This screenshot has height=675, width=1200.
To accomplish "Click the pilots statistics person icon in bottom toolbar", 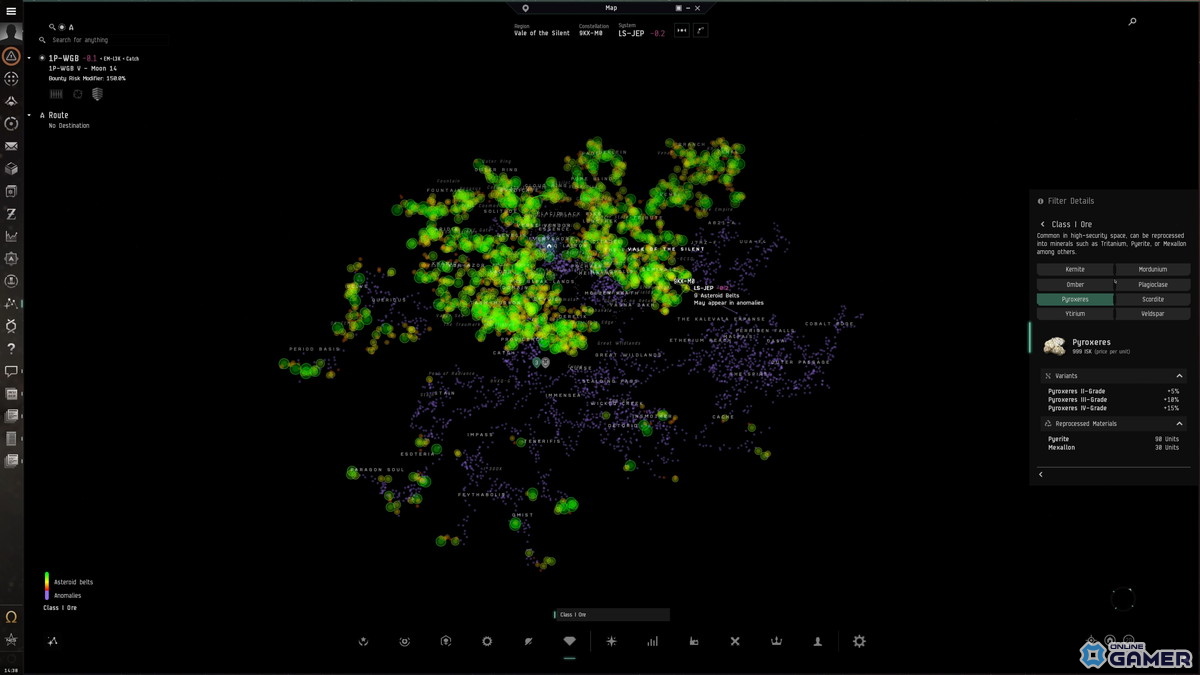I will (816, 641).
